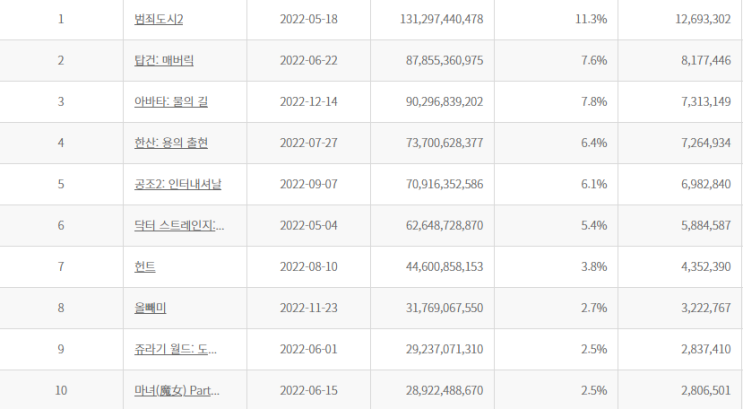Image resolution: width=743 pixels, height=409 pixels.
Task: Open the 한산: 용의 출현 link
Action: (171, 143)
